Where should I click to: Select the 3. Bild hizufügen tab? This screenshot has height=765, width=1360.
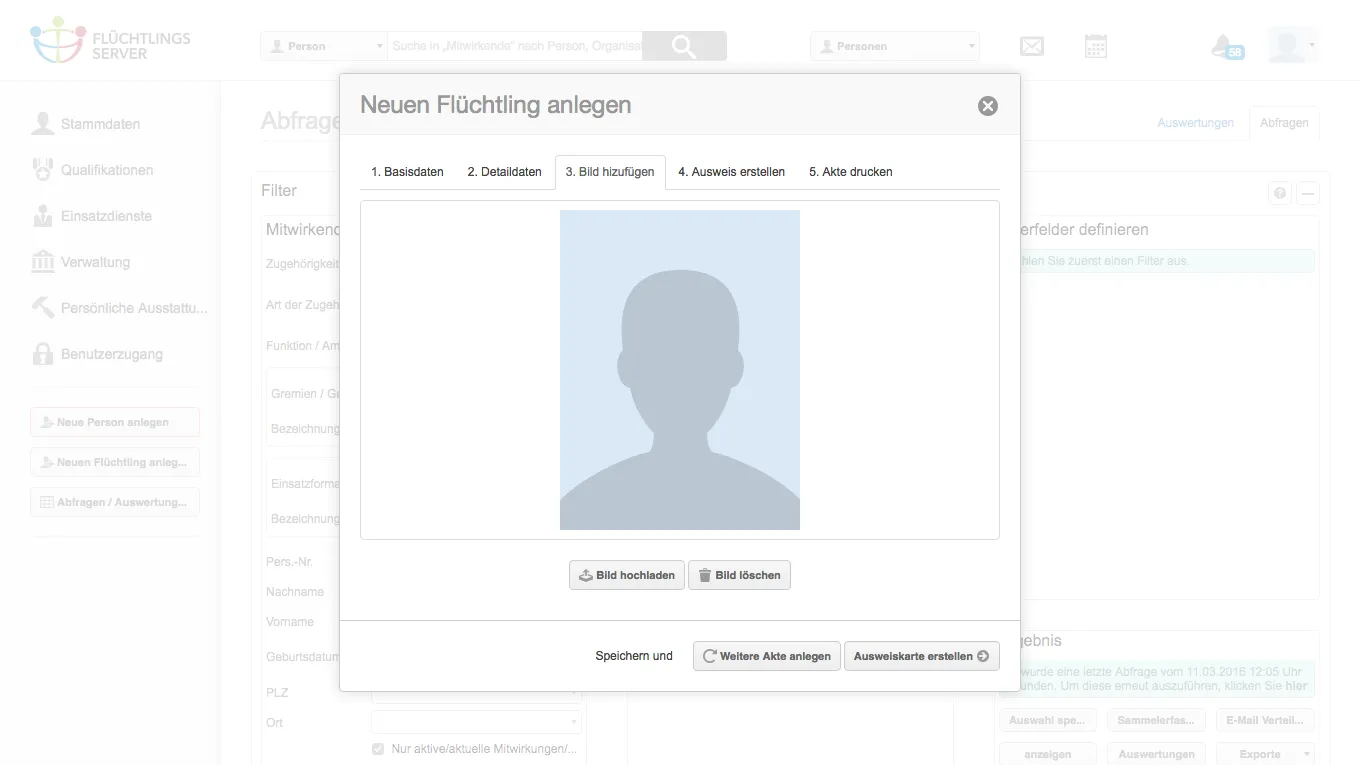[610, 172]
